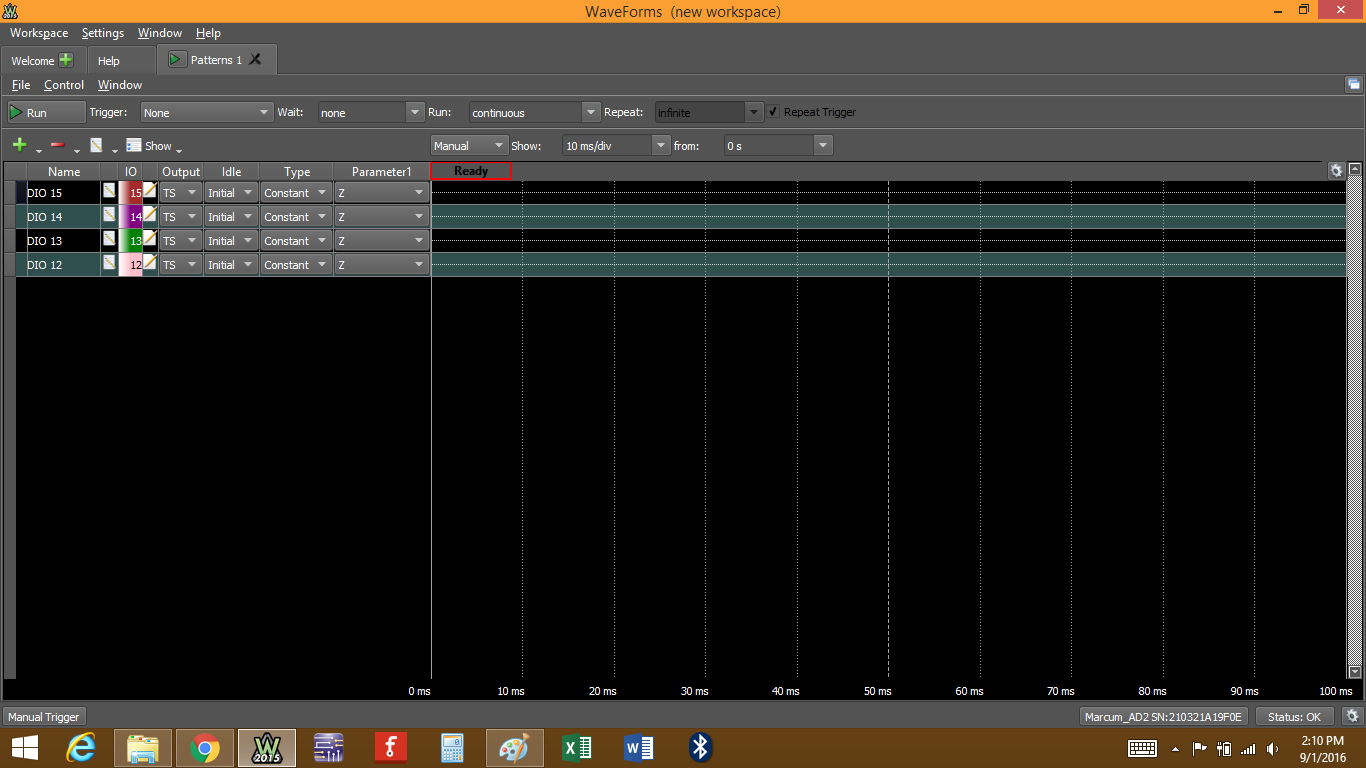Image resolution: width=1366 pixels, height=768 pixels.
Task: Open the Output TS dropdown for DIO 12
Action: tap(181, 265)
